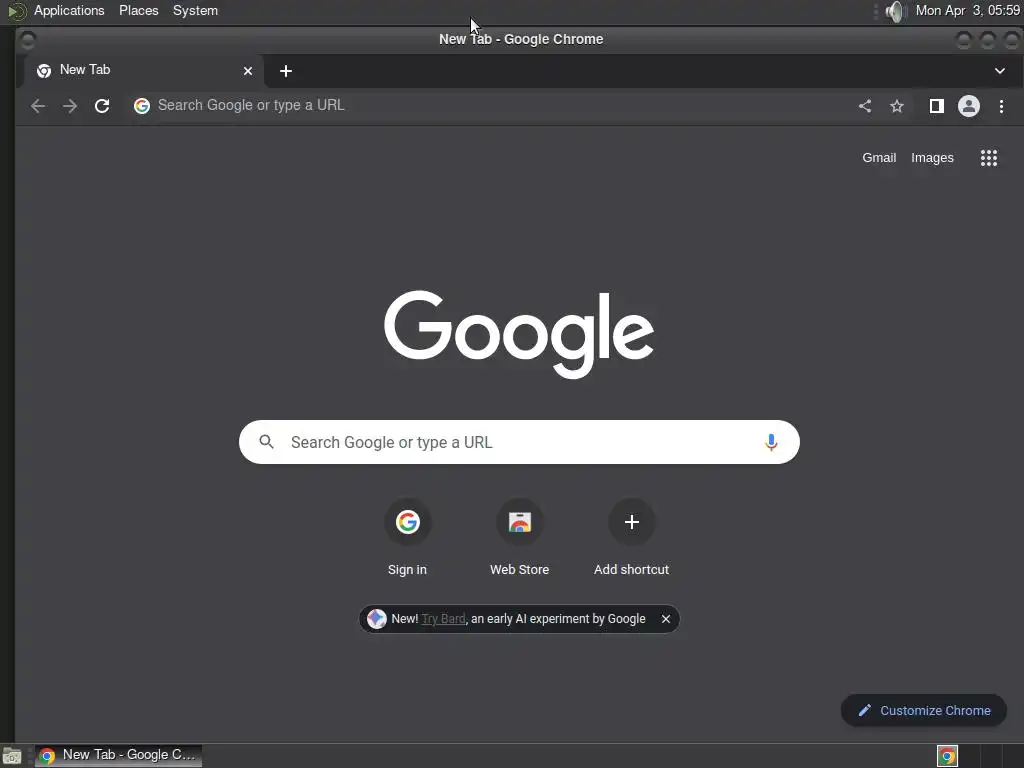Select Chrome window in the taskbar

coord(118,756)
